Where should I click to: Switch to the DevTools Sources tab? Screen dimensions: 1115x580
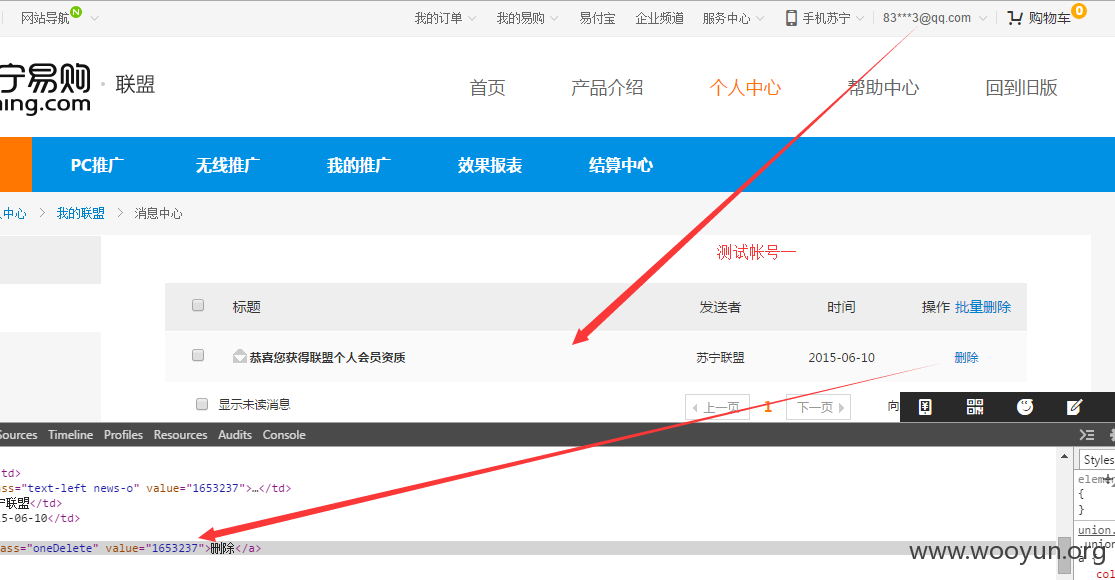tap(18, 434)
